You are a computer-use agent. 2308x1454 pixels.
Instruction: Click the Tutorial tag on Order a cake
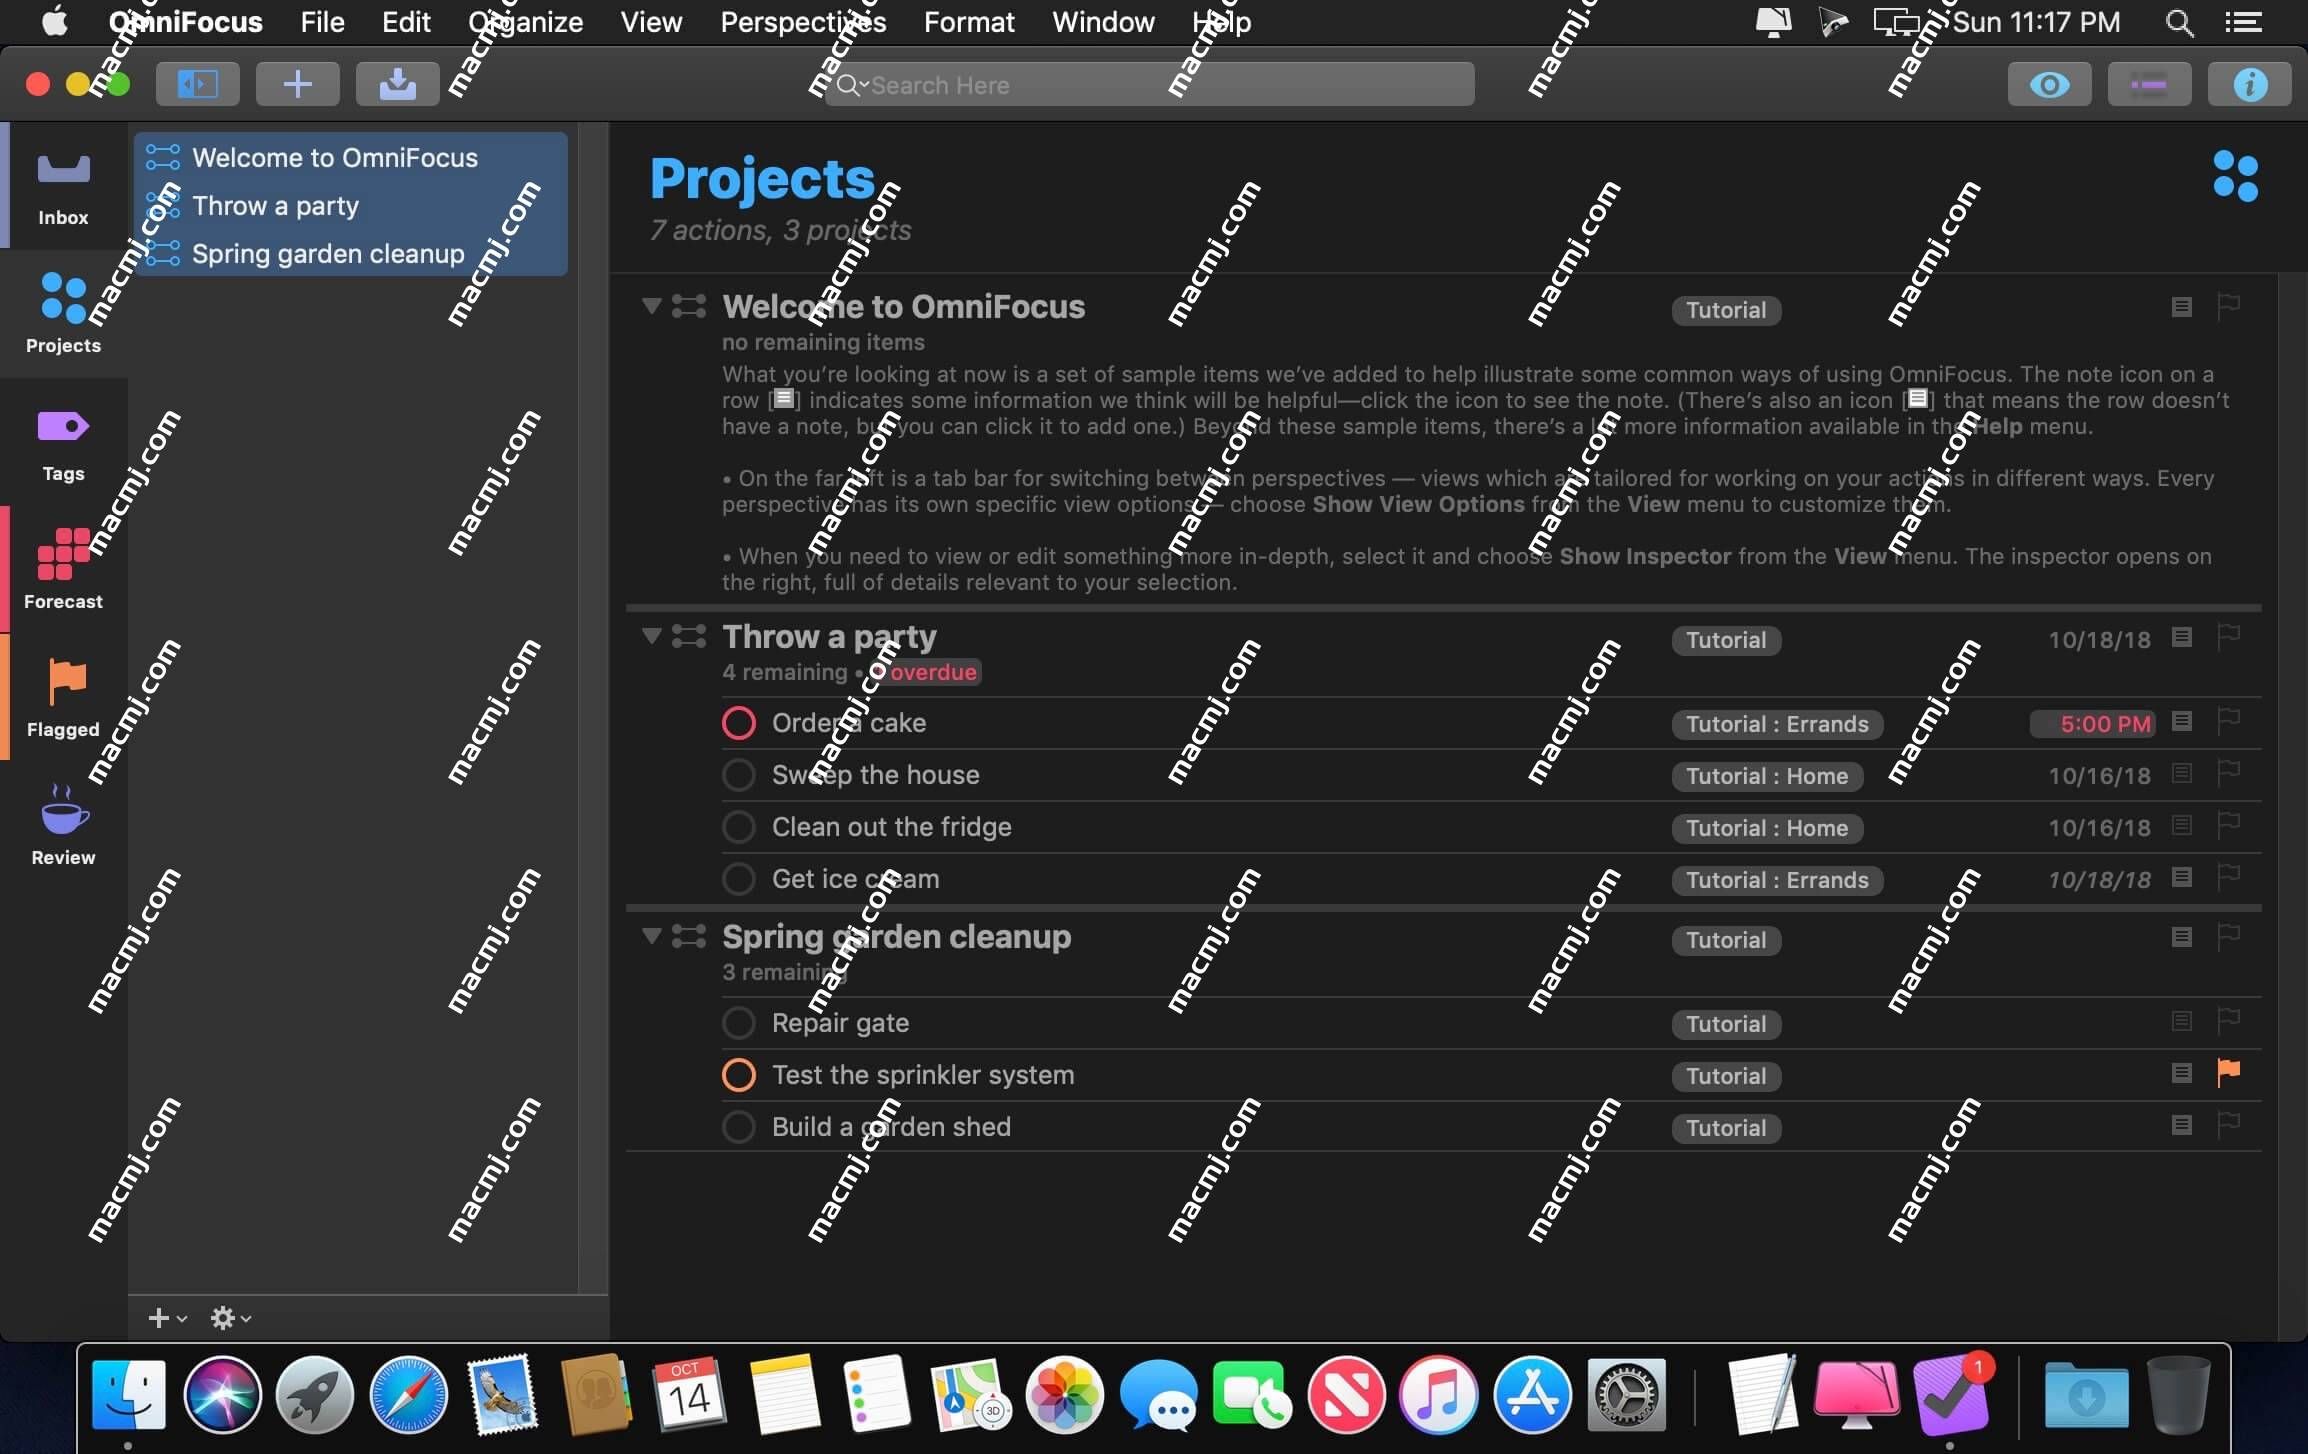pyautogui.click(x=1775, y=722)
